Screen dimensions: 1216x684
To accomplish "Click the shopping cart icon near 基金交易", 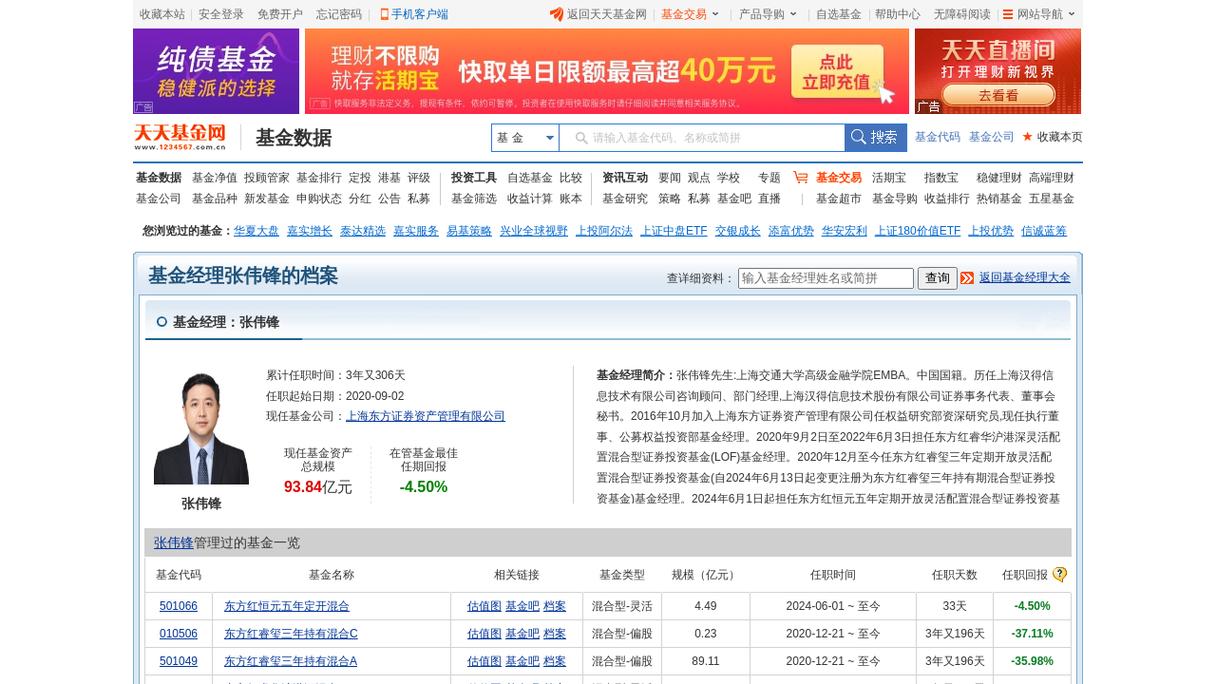I will tap(800, 177).
